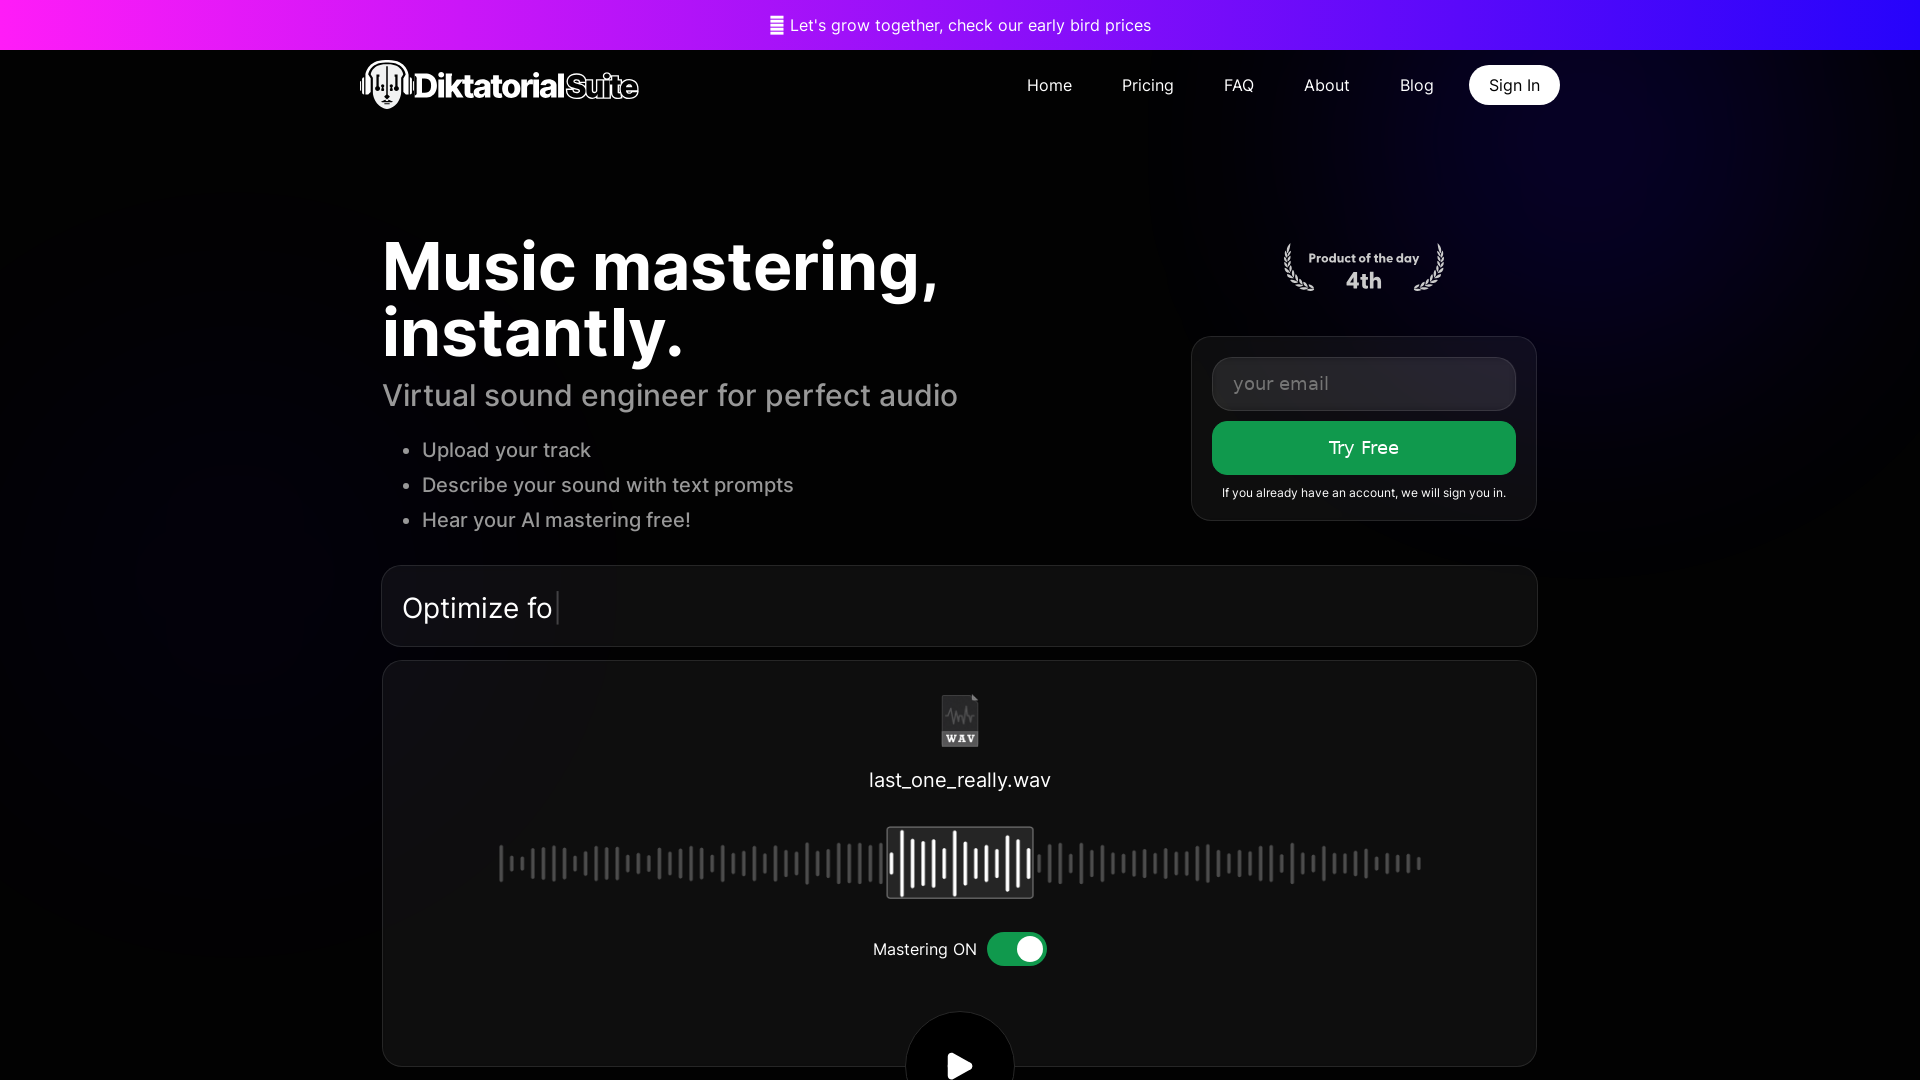Focus the your email input field
Screen dimensions: 1920x1080
pyautogui.click(x=1364, y=384)
